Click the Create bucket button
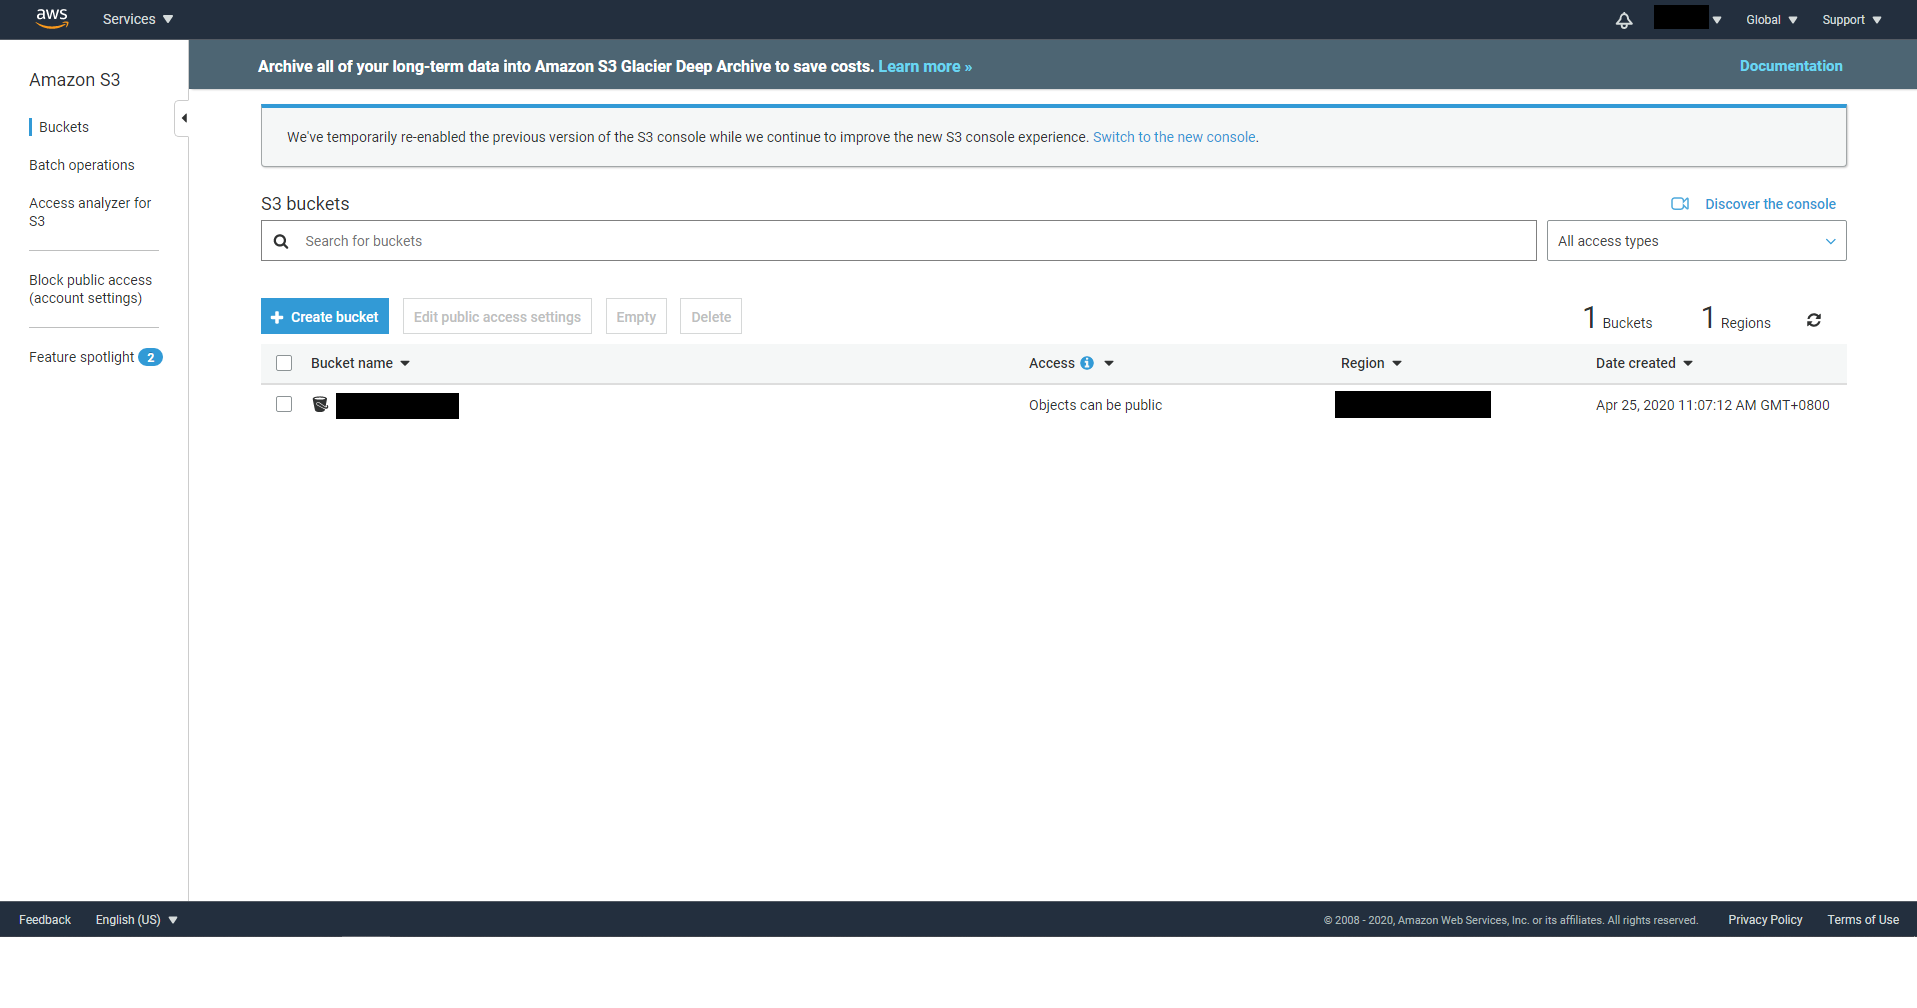Viewport: 1917px width, 1008px height. point(325,316)
